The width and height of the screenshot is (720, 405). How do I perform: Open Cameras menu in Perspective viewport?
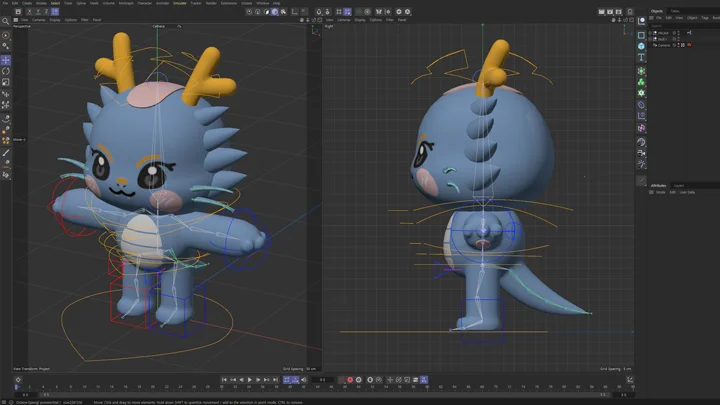click(39, 20)
